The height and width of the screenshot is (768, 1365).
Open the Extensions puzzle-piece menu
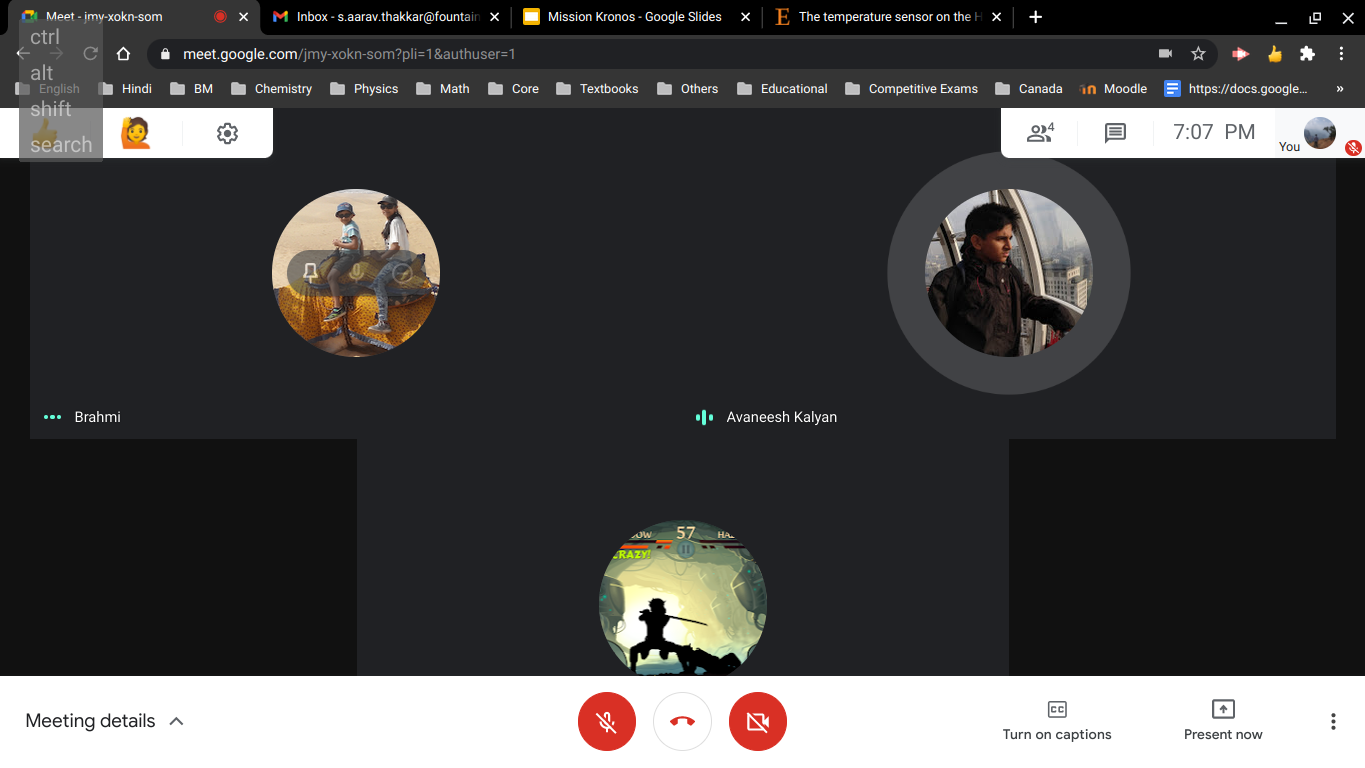(1307, 54)
